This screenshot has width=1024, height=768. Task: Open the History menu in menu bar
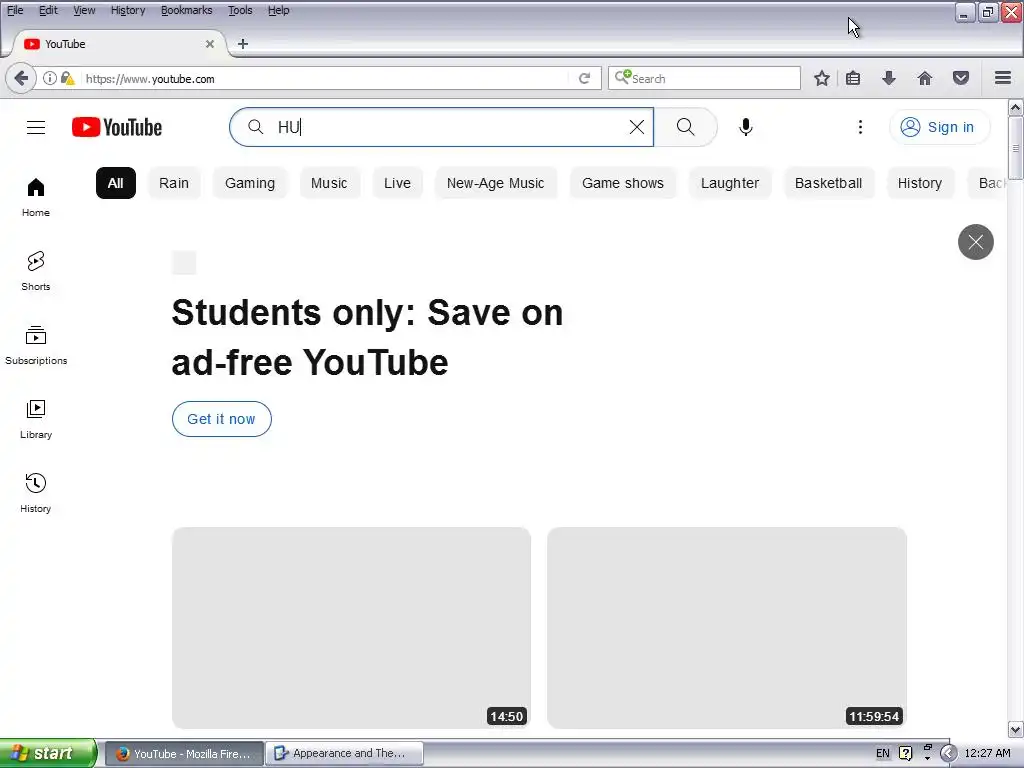coord(127,10)
